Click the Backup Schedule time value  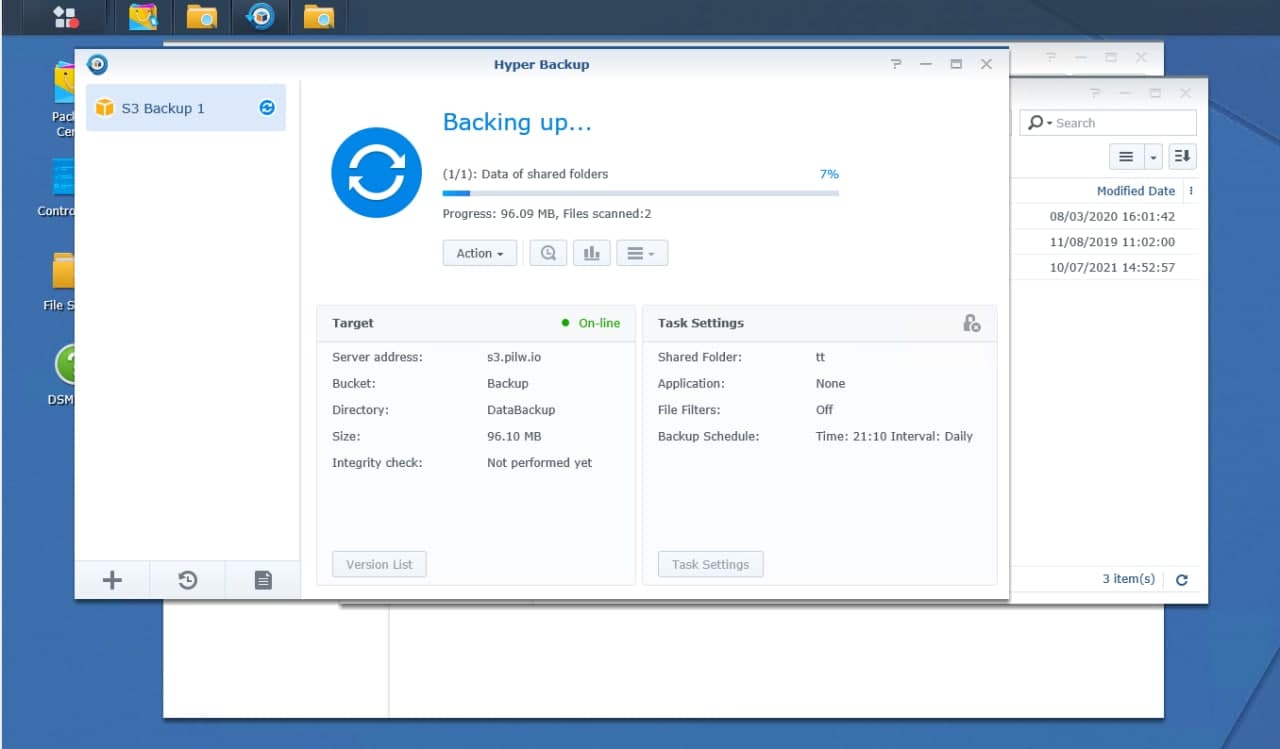click(x=894, y=436)
